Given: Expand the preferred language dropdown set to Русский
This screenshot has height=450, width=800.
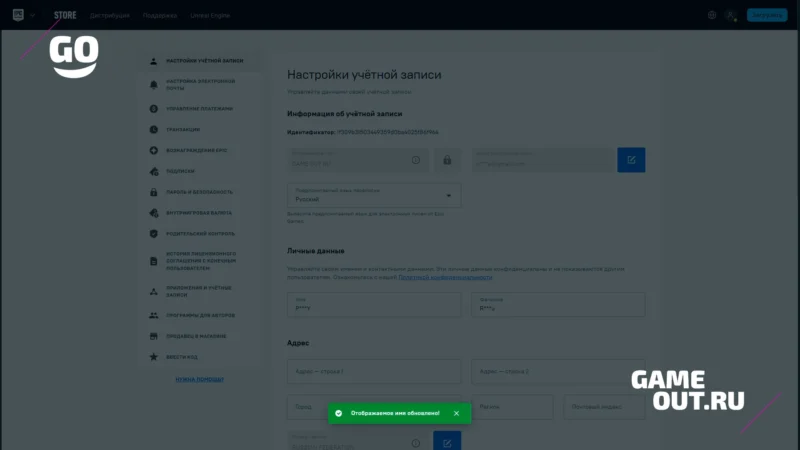Looking at the screenshot, I should (x=374, y=195).
